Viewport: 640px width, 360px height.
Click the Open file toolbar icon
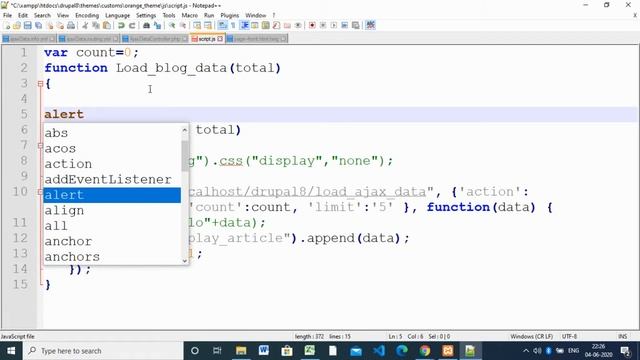[x=17, y=25]
